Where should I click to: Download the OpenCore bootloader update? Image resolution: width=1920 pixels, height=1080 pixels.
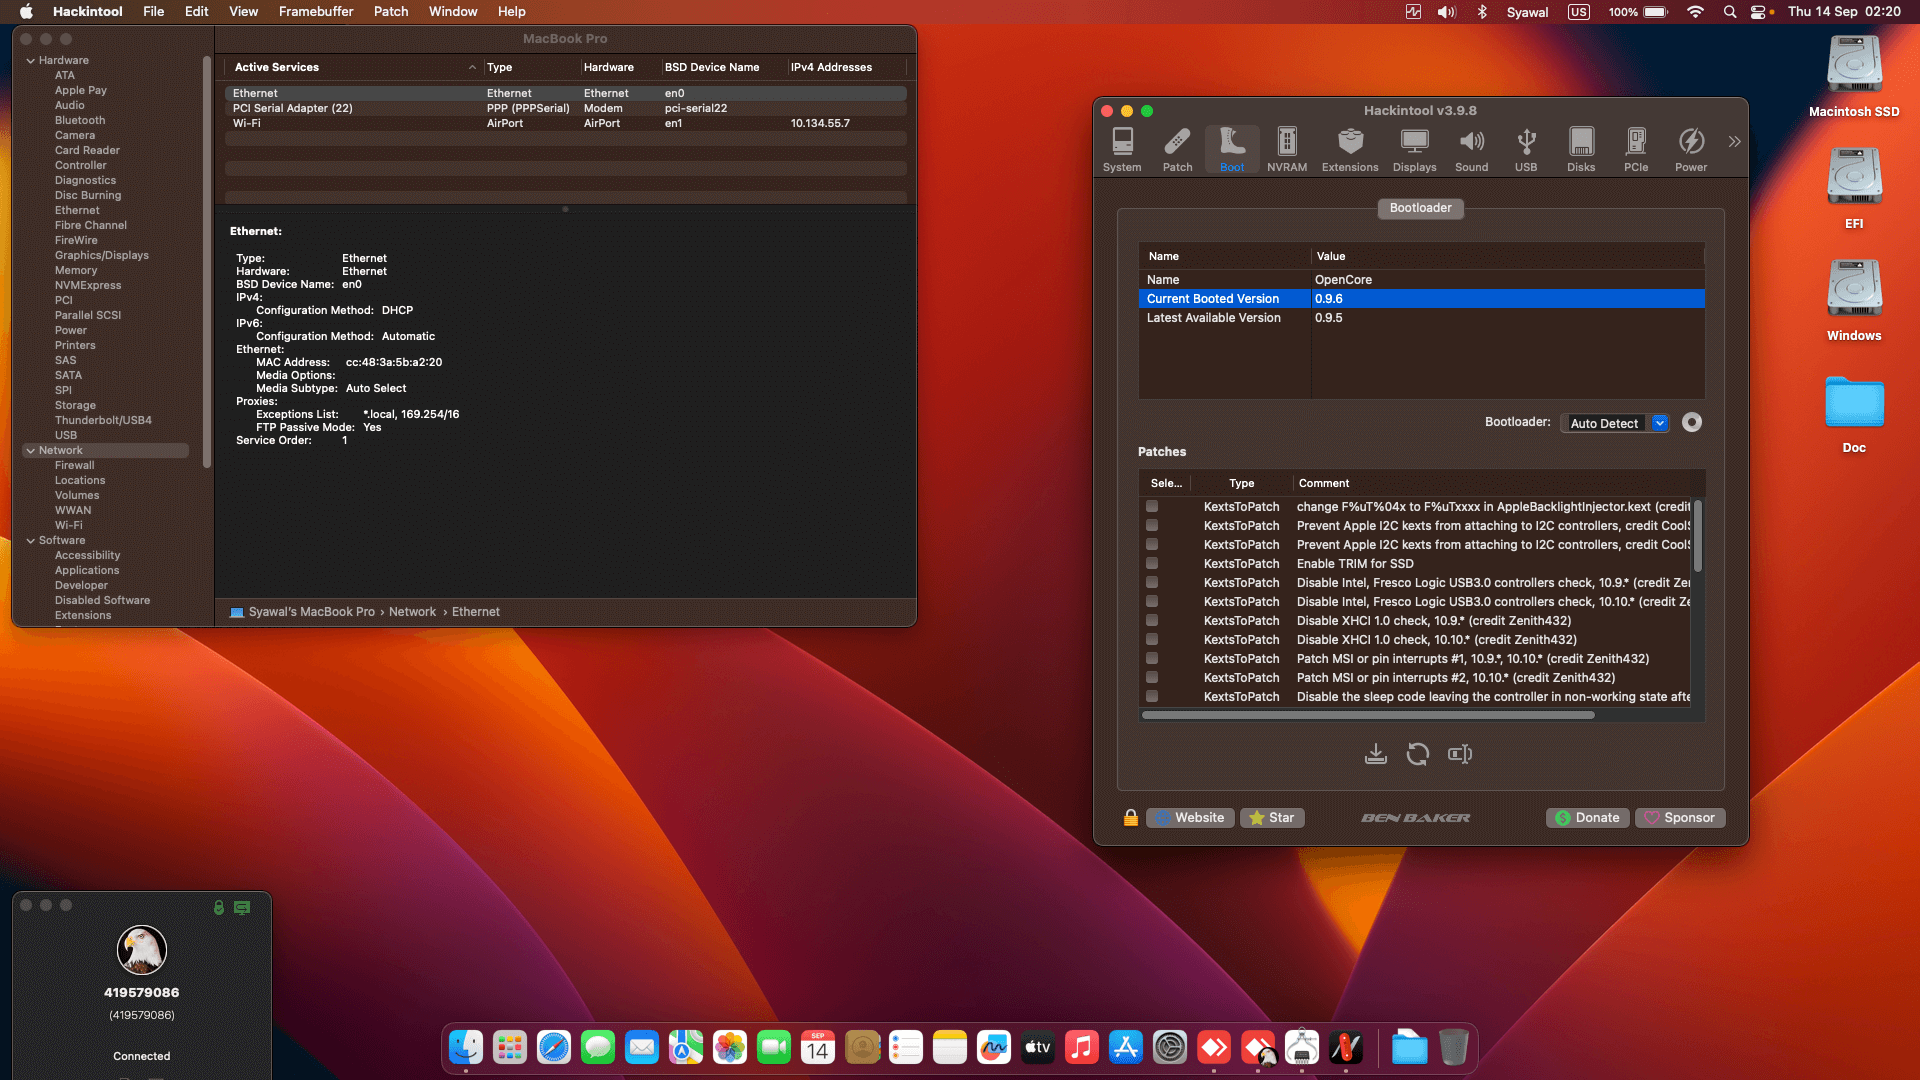point(1375,754)
